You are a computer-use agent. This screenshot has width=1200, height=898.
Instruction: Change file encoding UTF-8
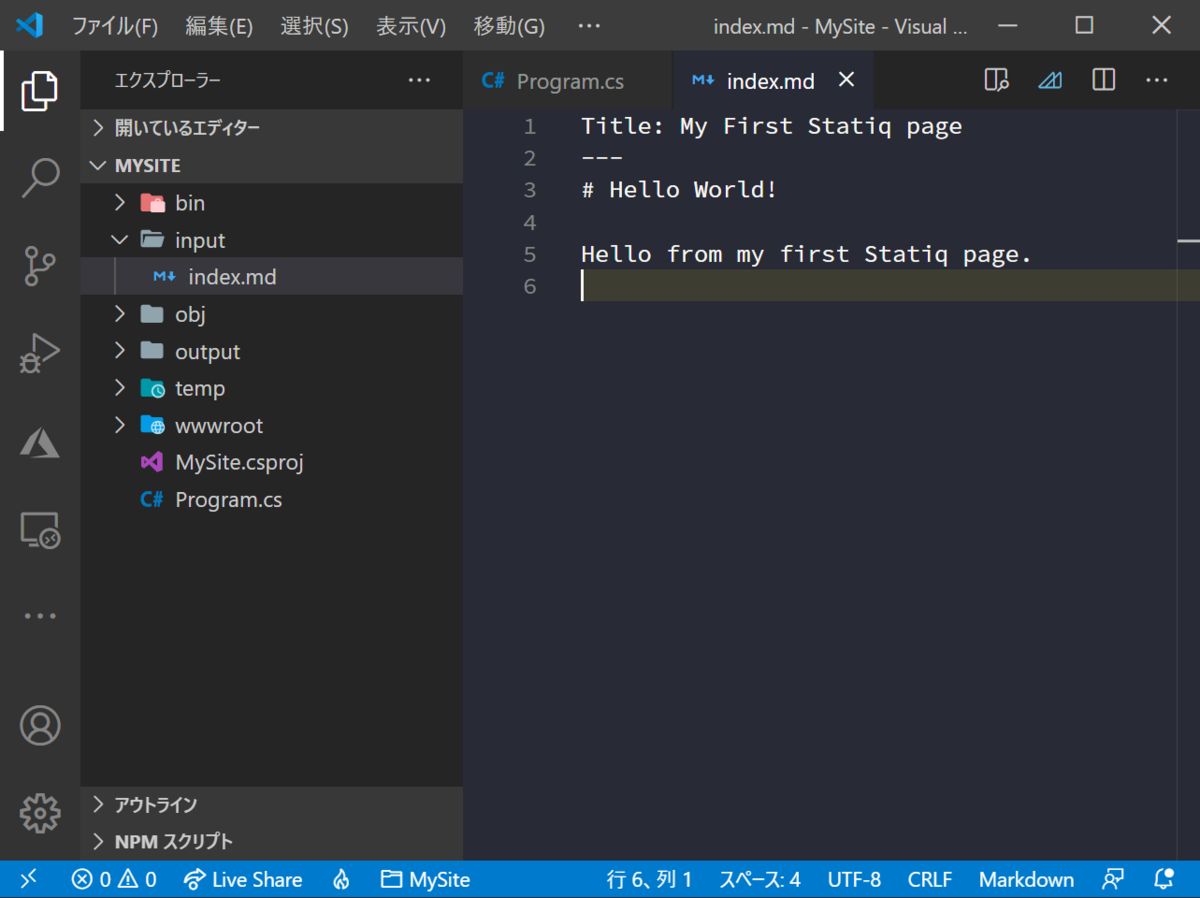click(854, 880)
